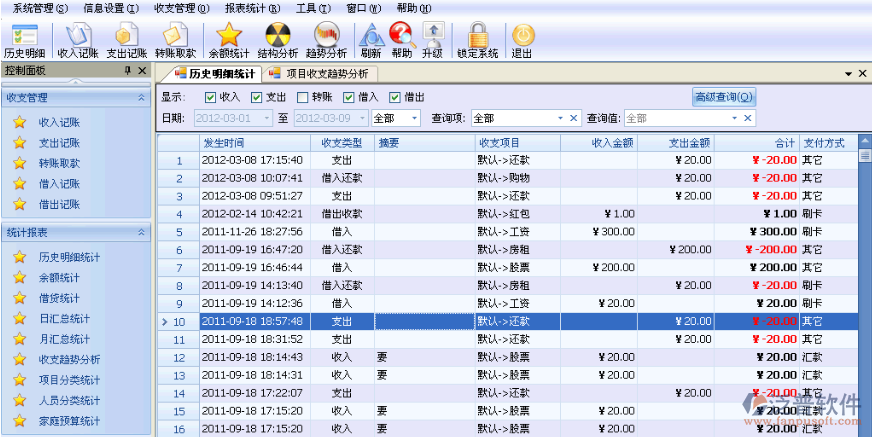Click the 退出 power icon
Screen dimensions: 872x437
(521, 39)
